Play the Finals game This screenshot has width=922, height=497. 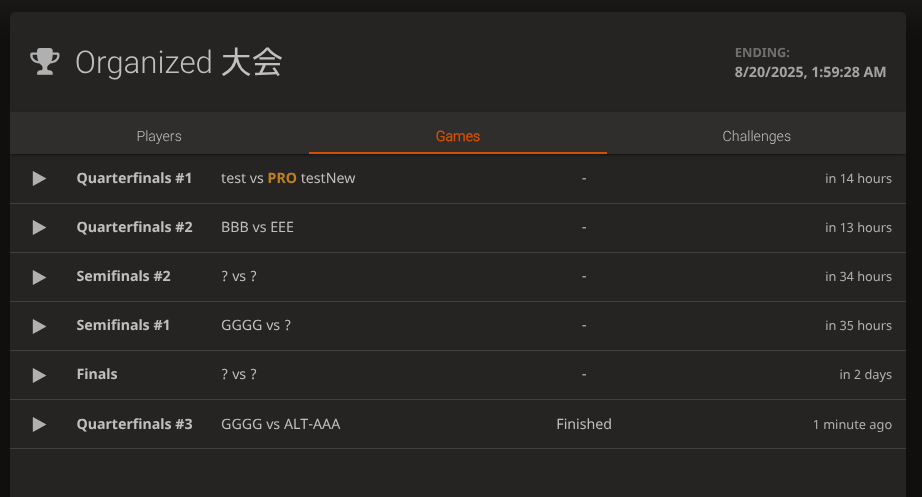point(39,375)
